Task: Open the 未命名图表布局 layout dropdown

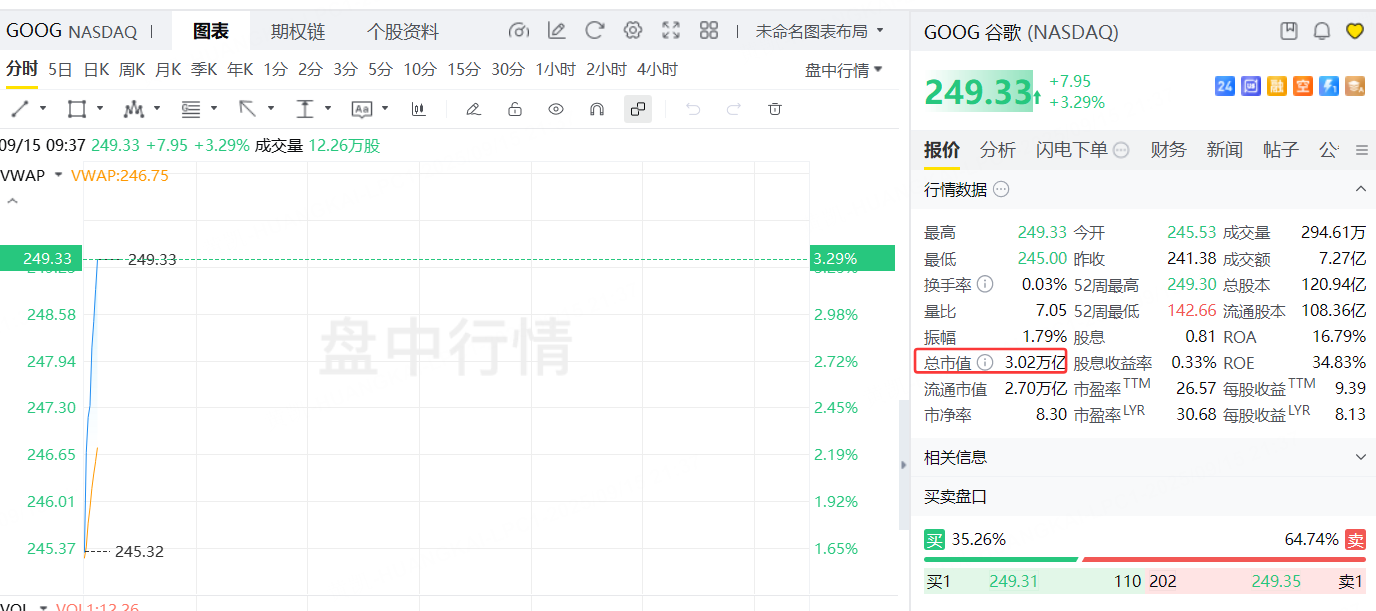Action: coord(820,31)
